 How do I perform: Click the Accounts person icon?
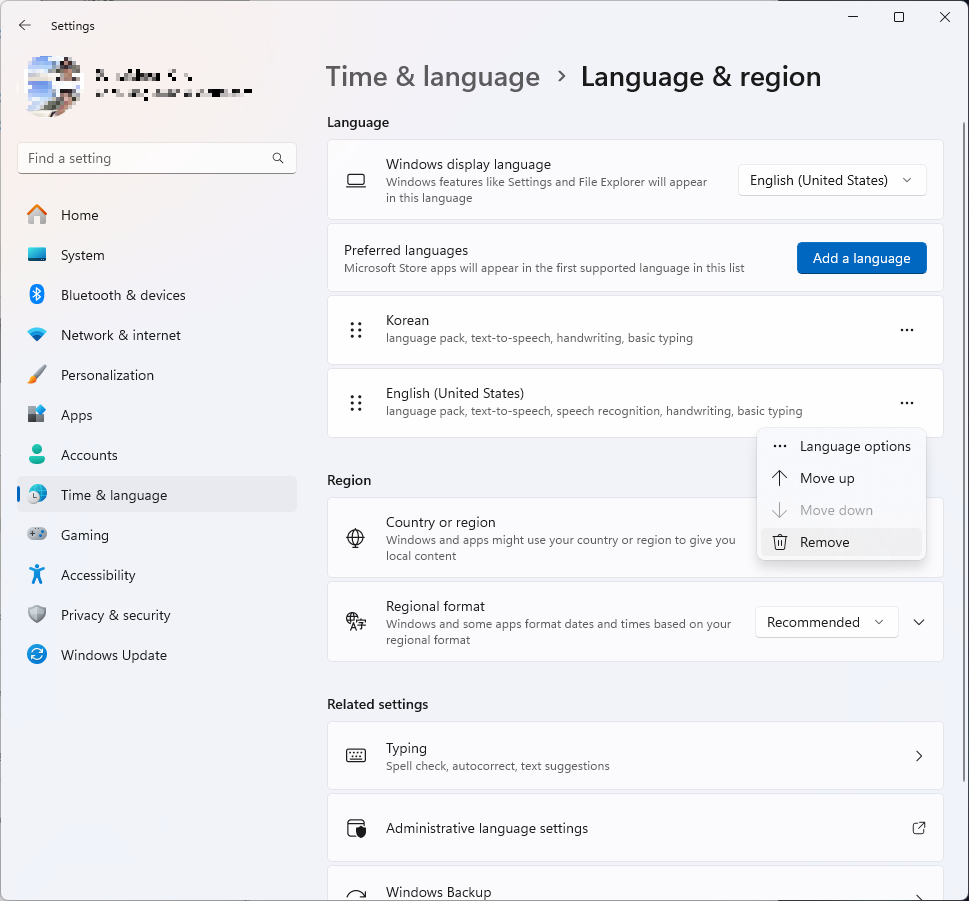click(37, 454)
